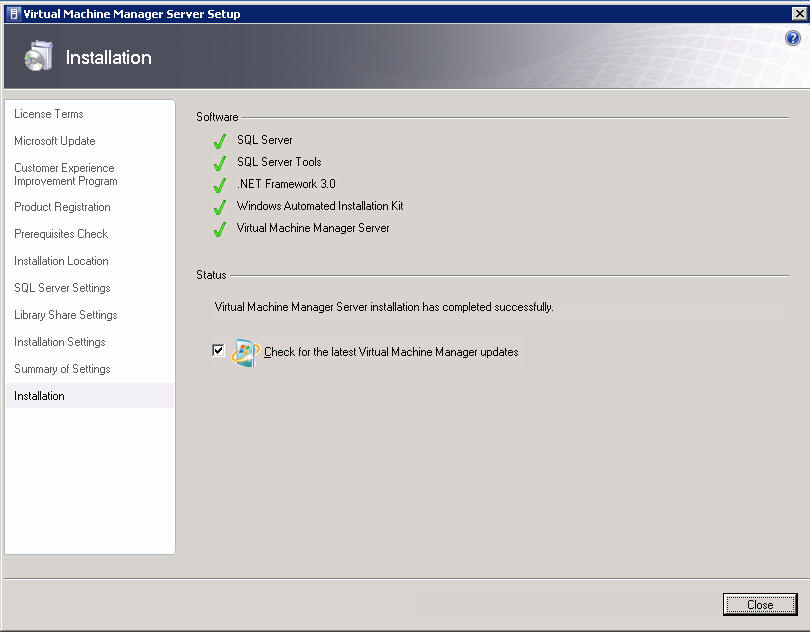Image resolution: width=810 pixels, height=632 pixels.
Task: Click checkmark next to Windows Automated Installation Kit
Action: tap(220, 207)
